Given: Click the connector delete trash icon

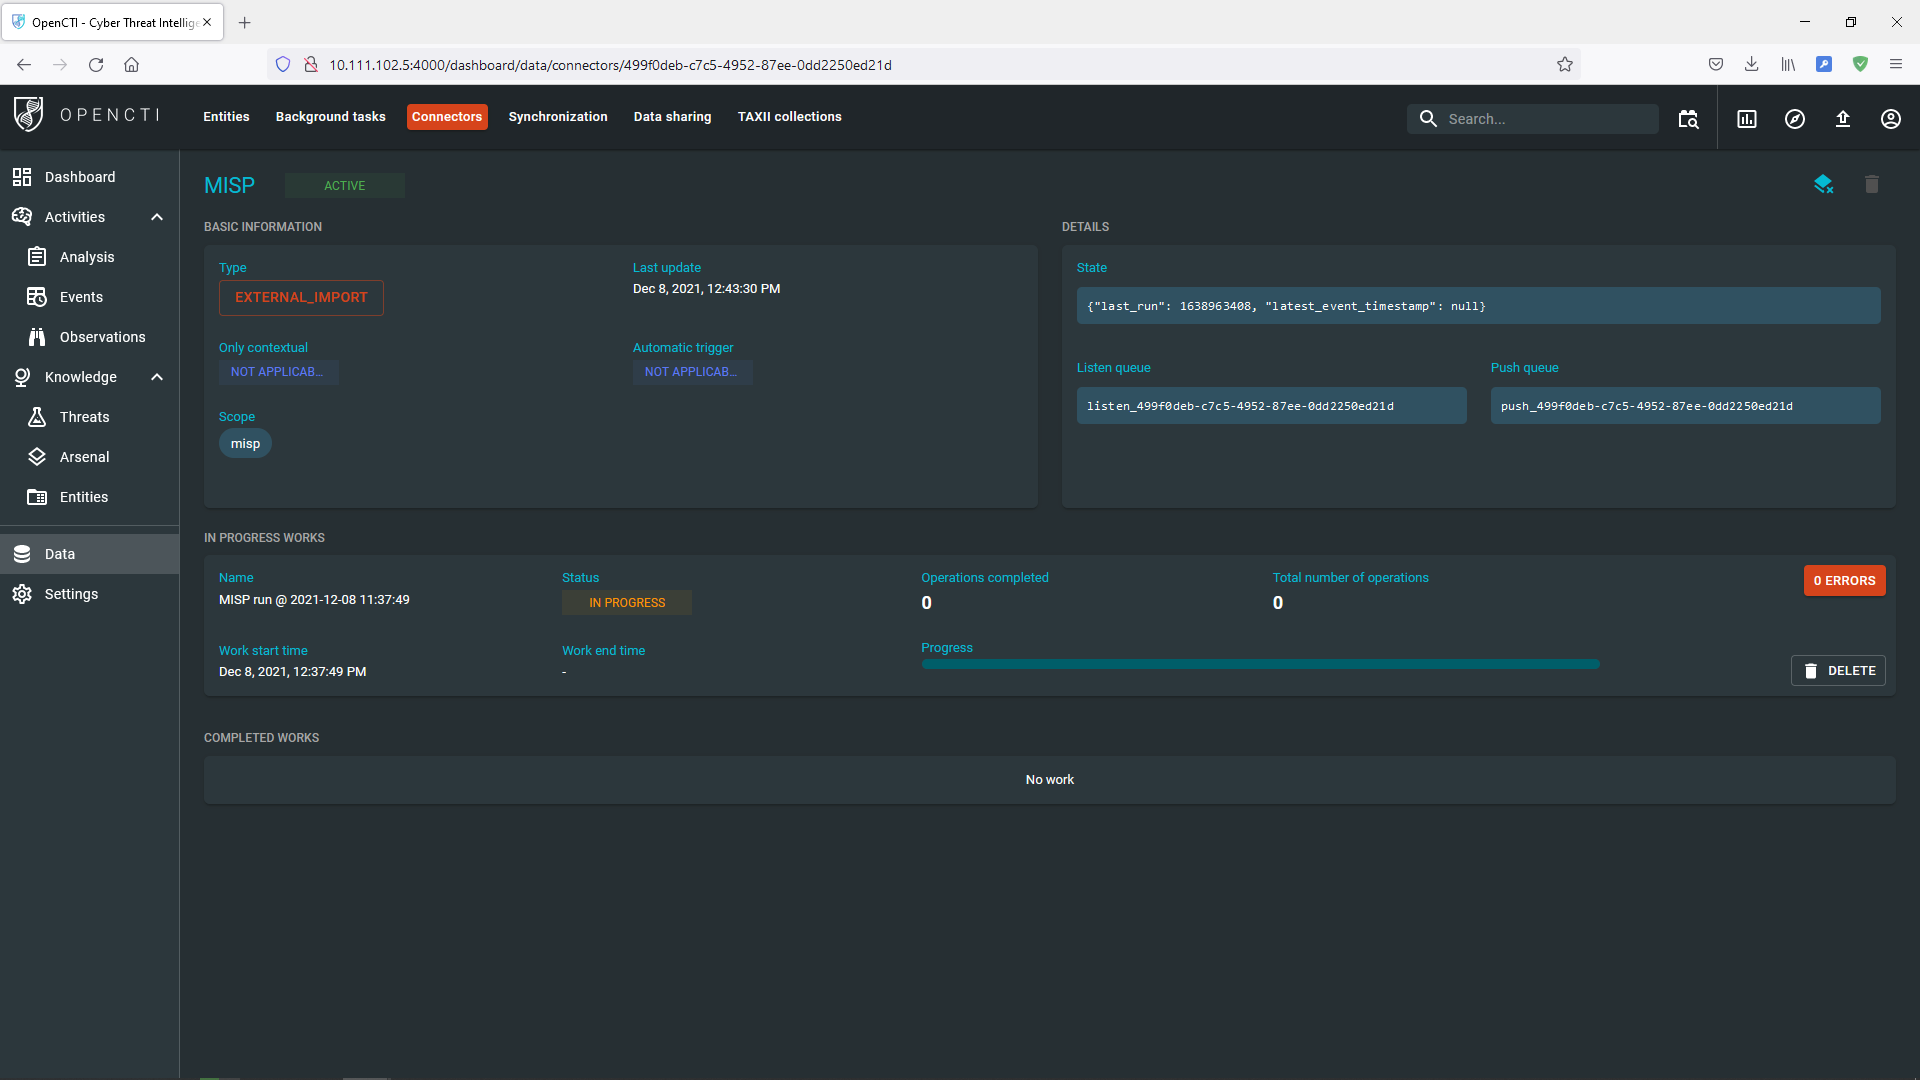Looking at the screenshot, I should [1872, 184].
